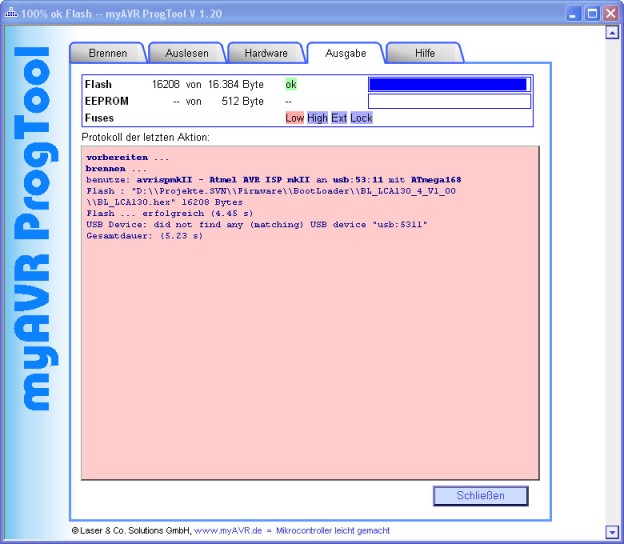
Task: Switch to the Auslesen tab
Action: [187, 53]
